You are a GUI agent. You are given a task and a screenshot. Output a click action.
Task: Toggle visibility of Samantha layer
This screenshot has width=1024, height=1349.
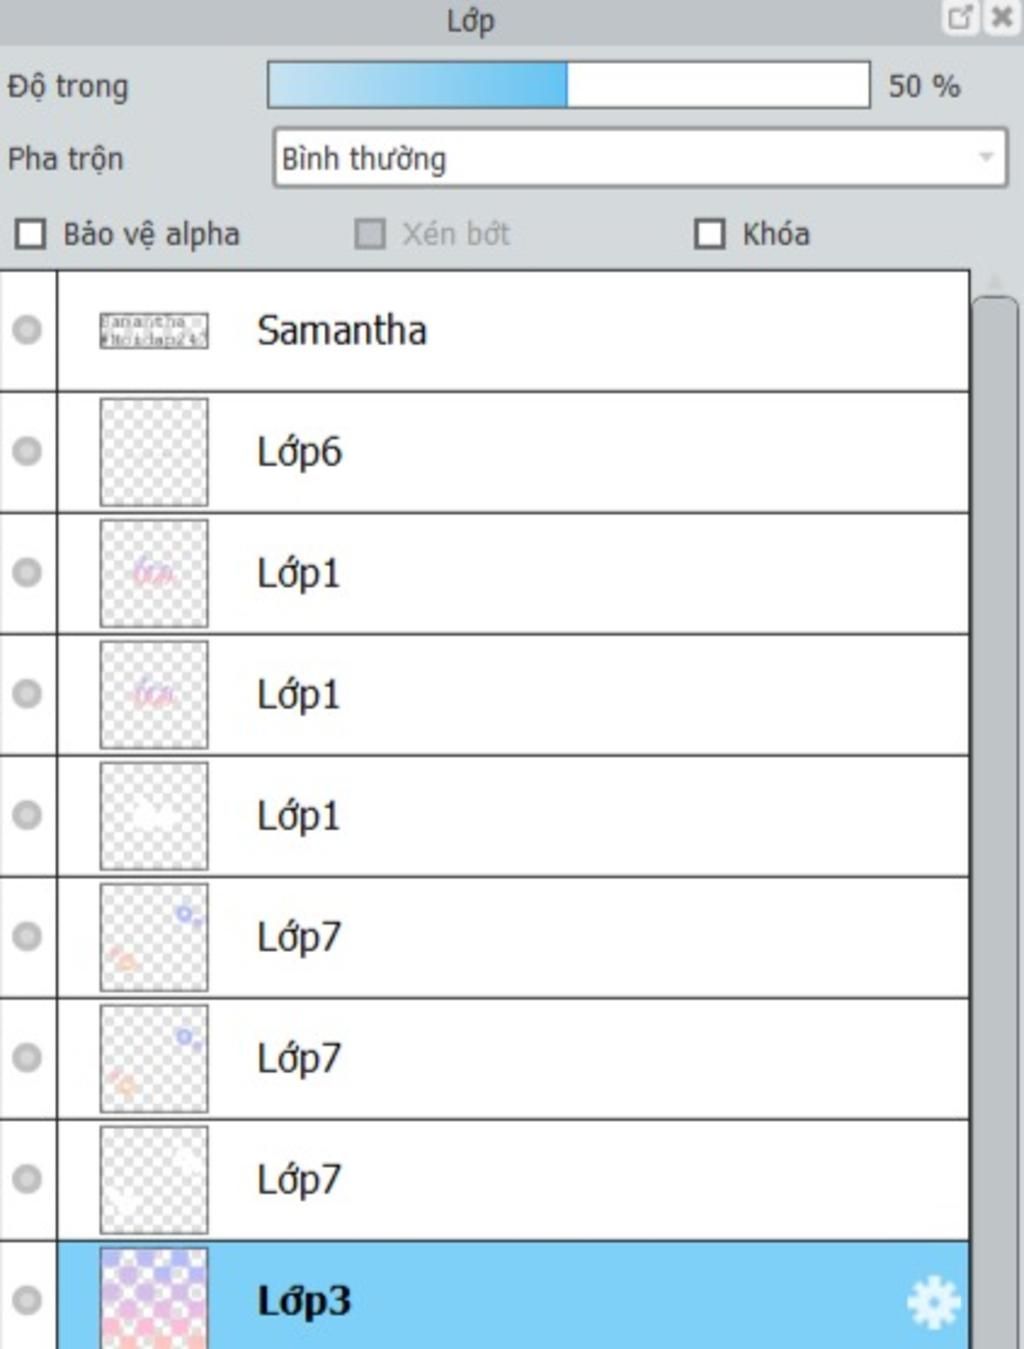[27, 330]
